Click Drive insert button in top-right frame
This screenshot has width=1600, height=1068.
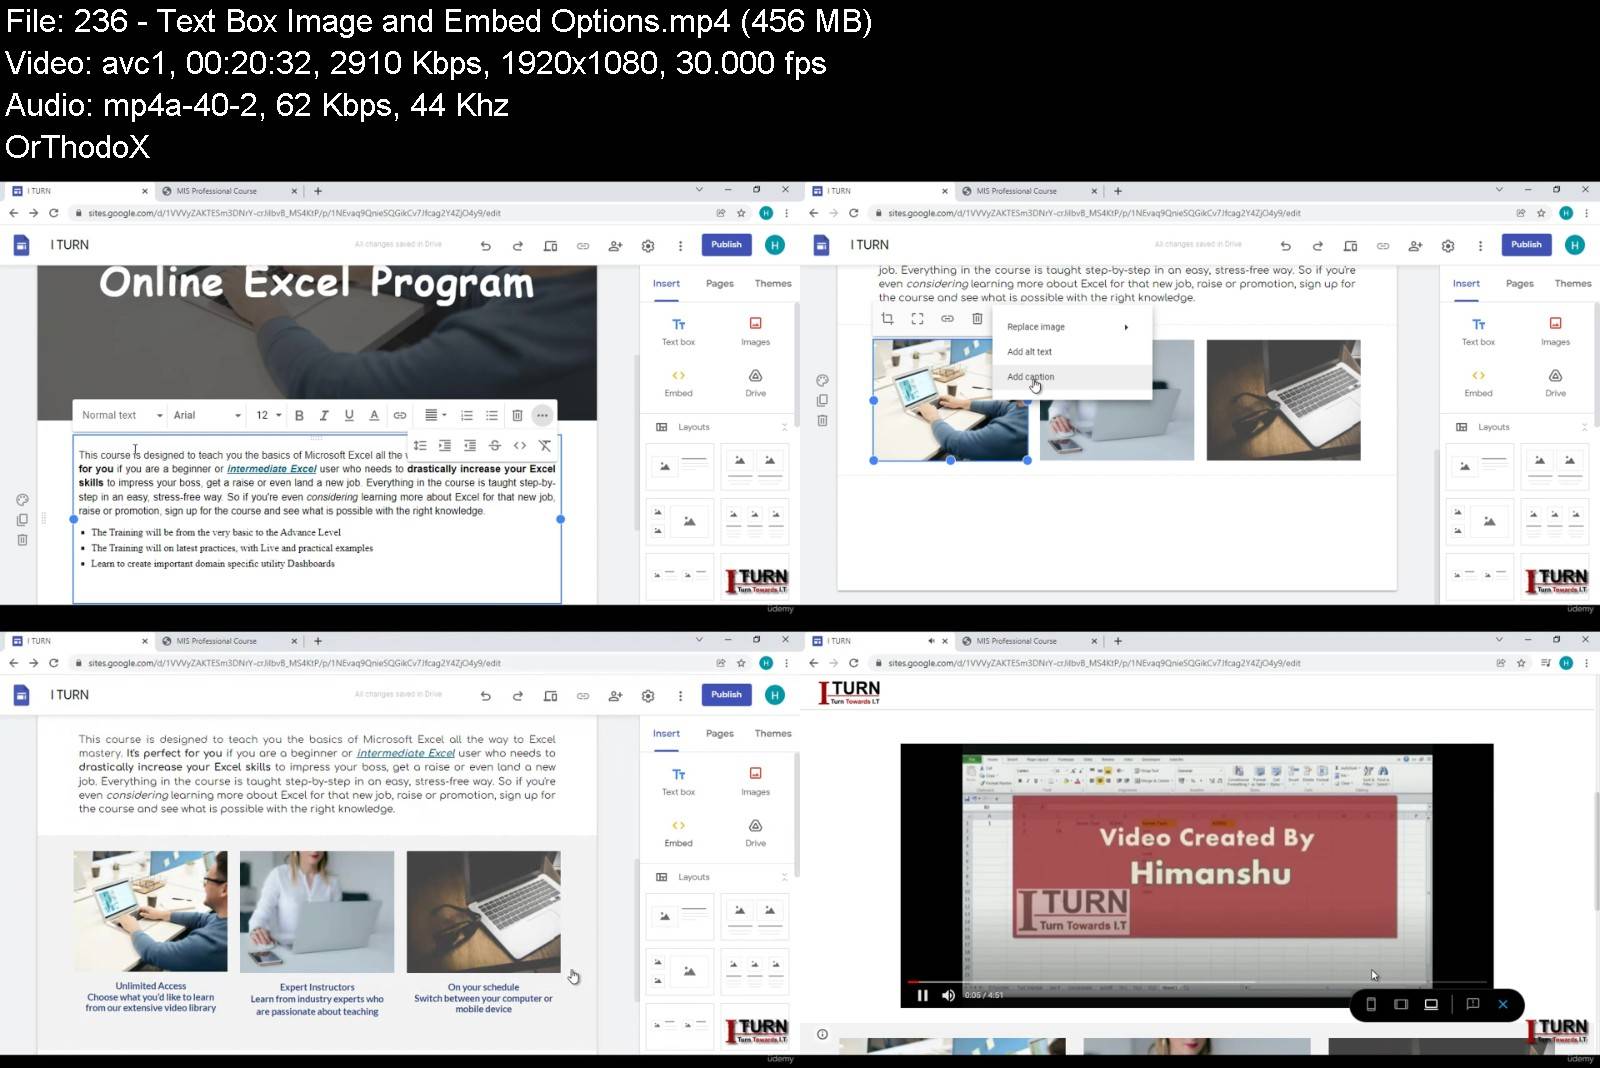click(1555, 382)
